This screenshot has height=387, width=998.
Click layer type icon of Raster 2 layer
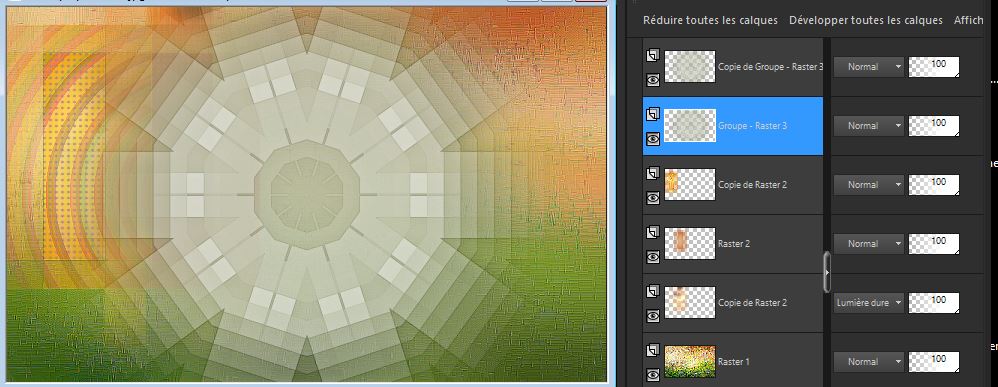(652, 233)
